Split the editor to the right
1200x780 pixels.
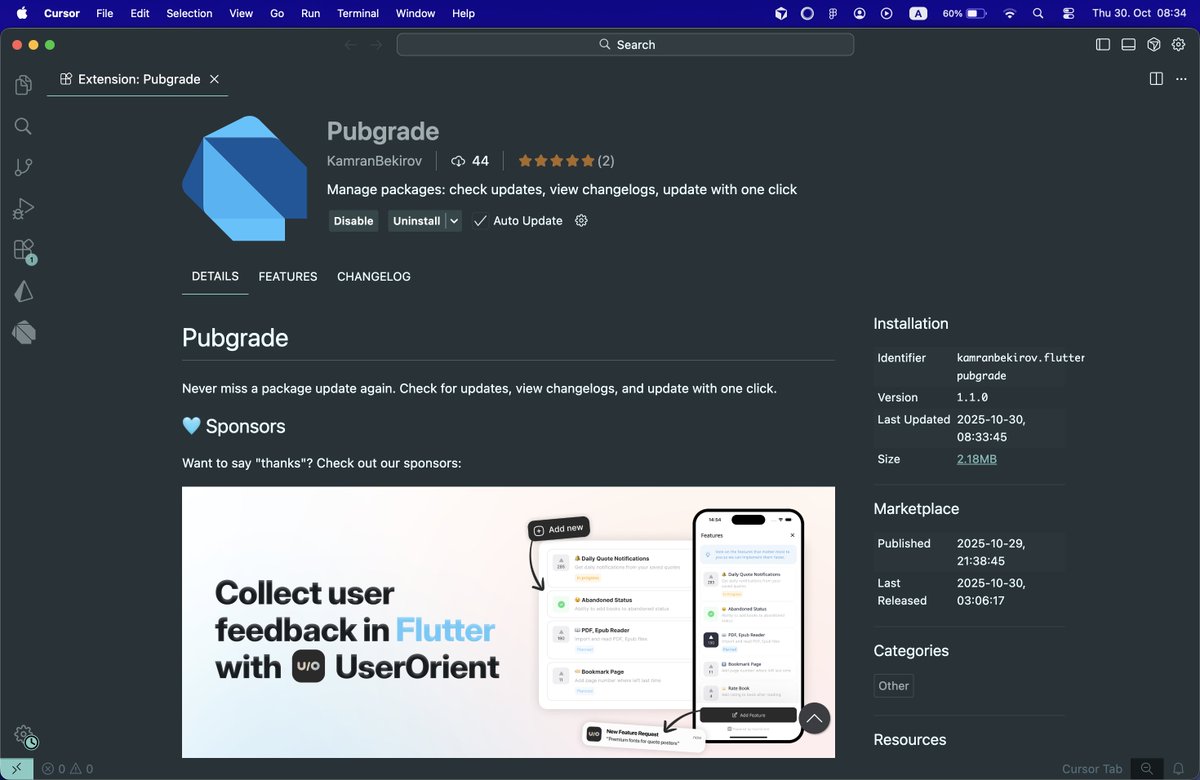[1156, 79]
